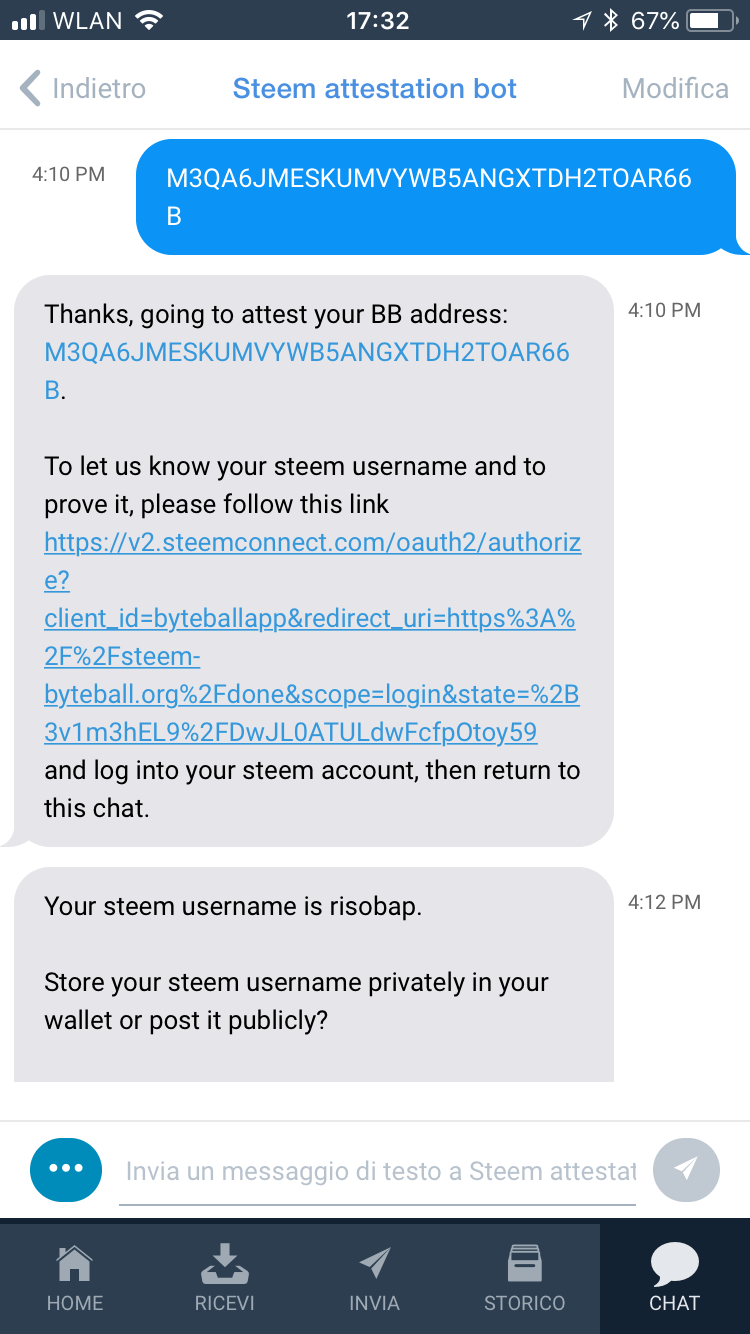Open the three-dots options button
The width and height of the screenshot is (750, 1334).
coord(66,1168)
